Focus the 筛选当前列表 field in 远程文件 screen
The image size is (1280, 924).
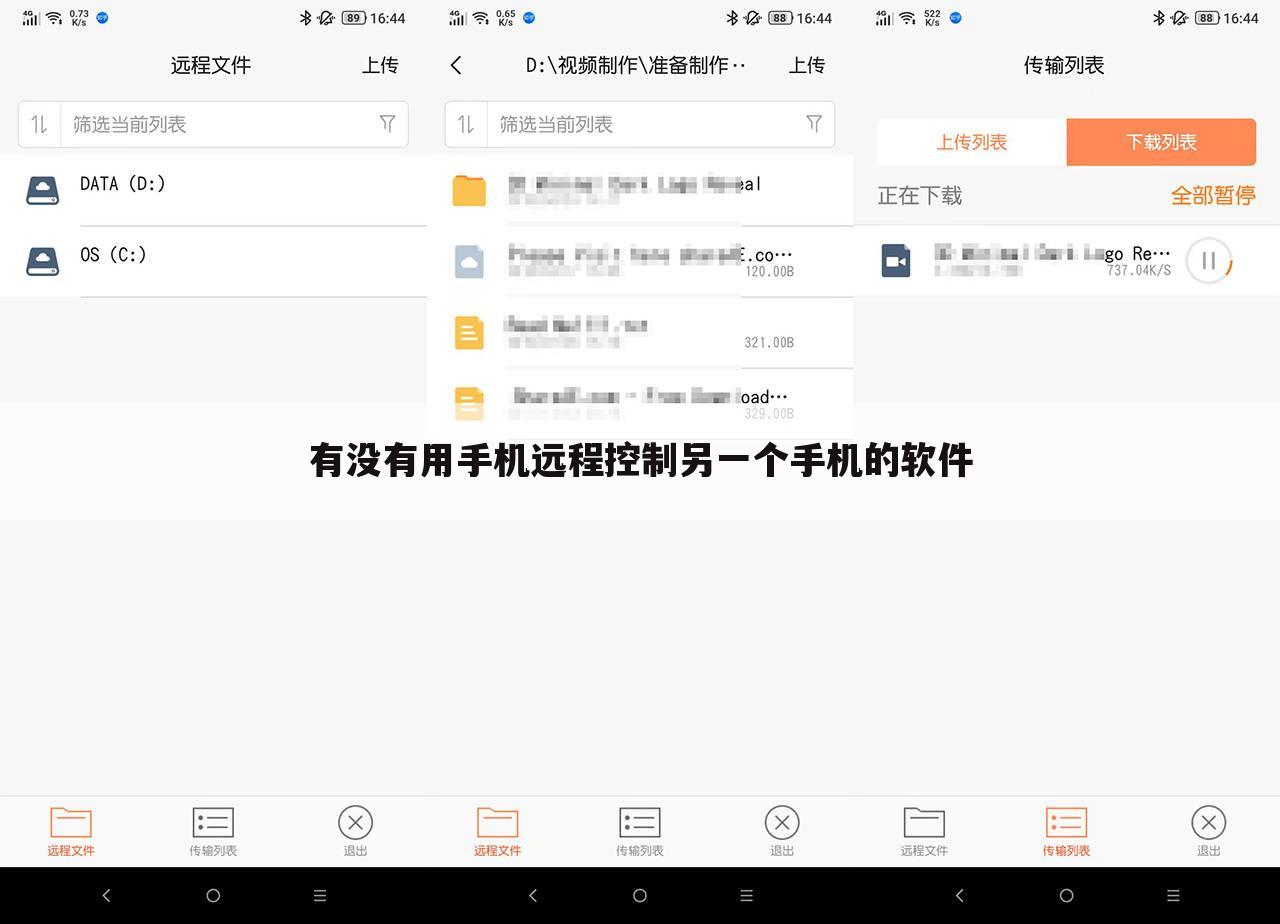tap(213, 124)
